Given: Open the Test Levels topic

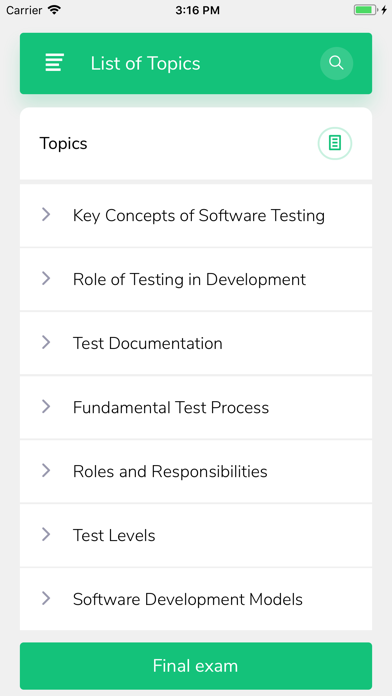Looking at the screenshot, I should coord(196,535).
